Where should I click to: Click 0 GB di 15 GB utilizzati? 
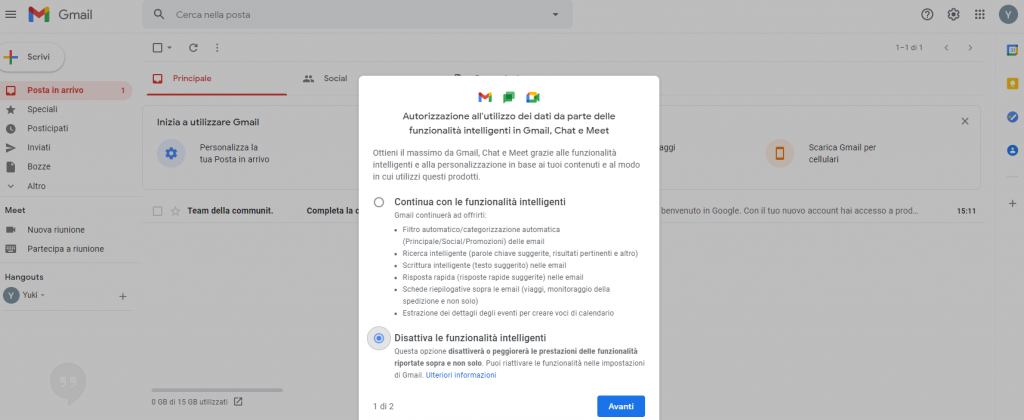189,402
